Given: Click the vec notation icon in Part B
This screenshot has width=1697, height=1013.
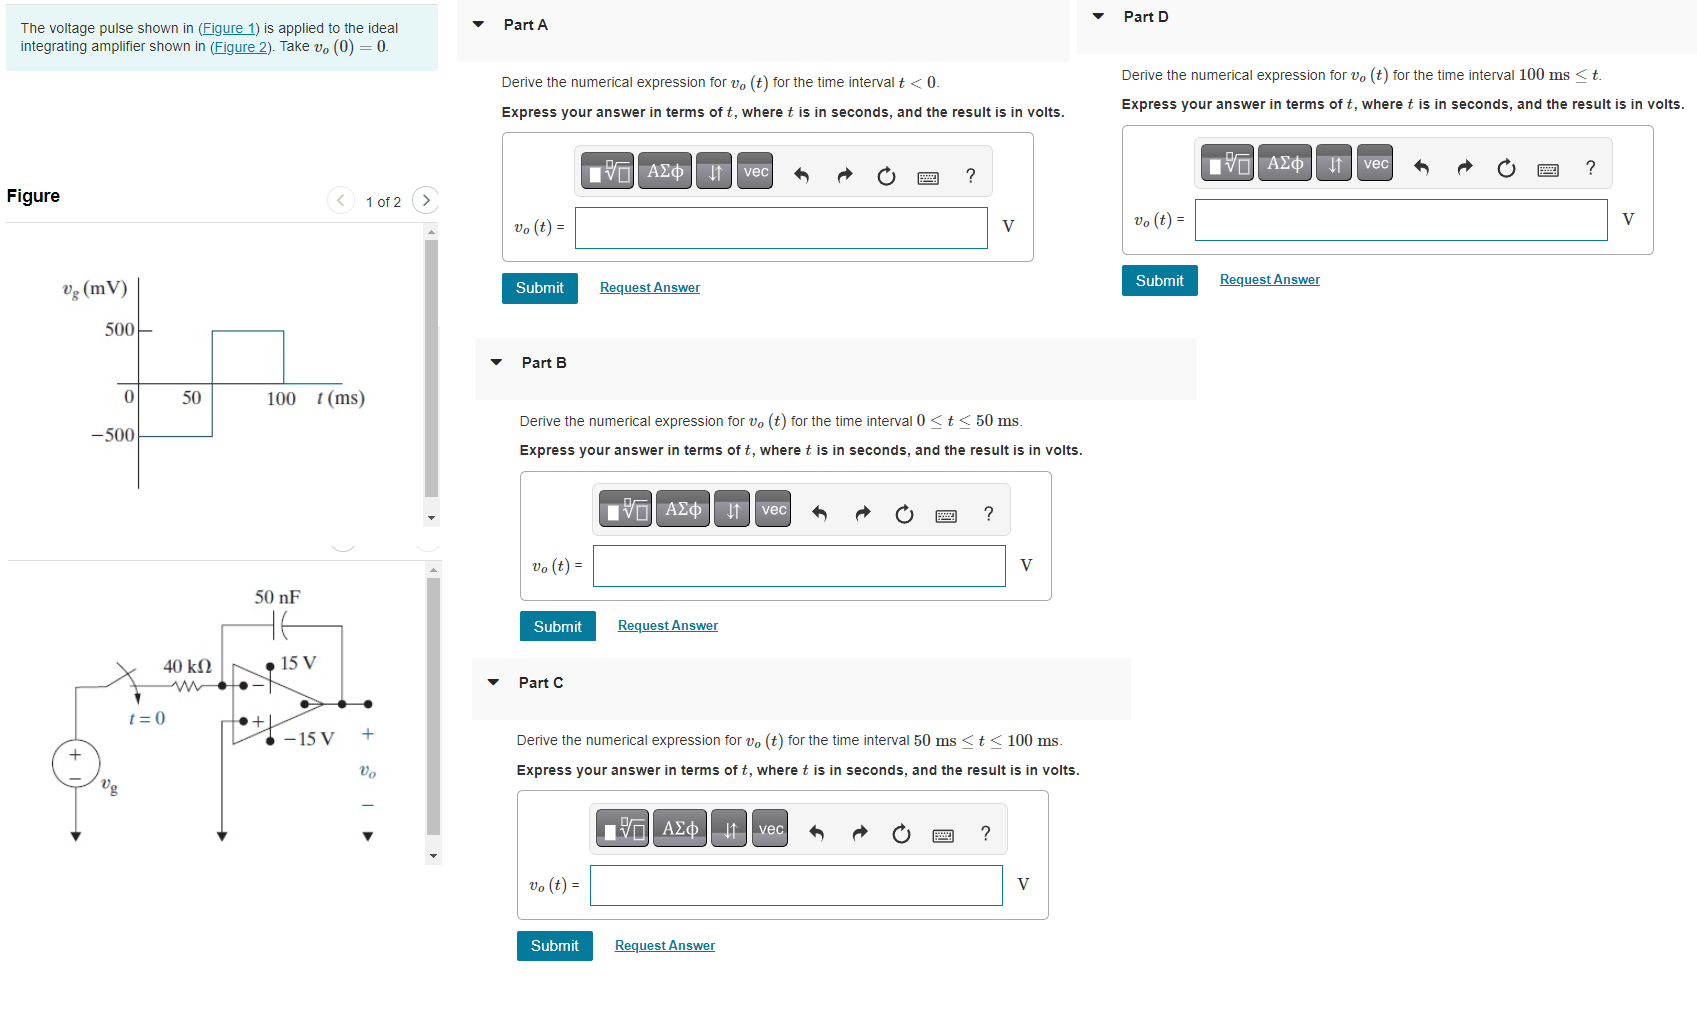Looking at the screenshot, I should point(772,509).
